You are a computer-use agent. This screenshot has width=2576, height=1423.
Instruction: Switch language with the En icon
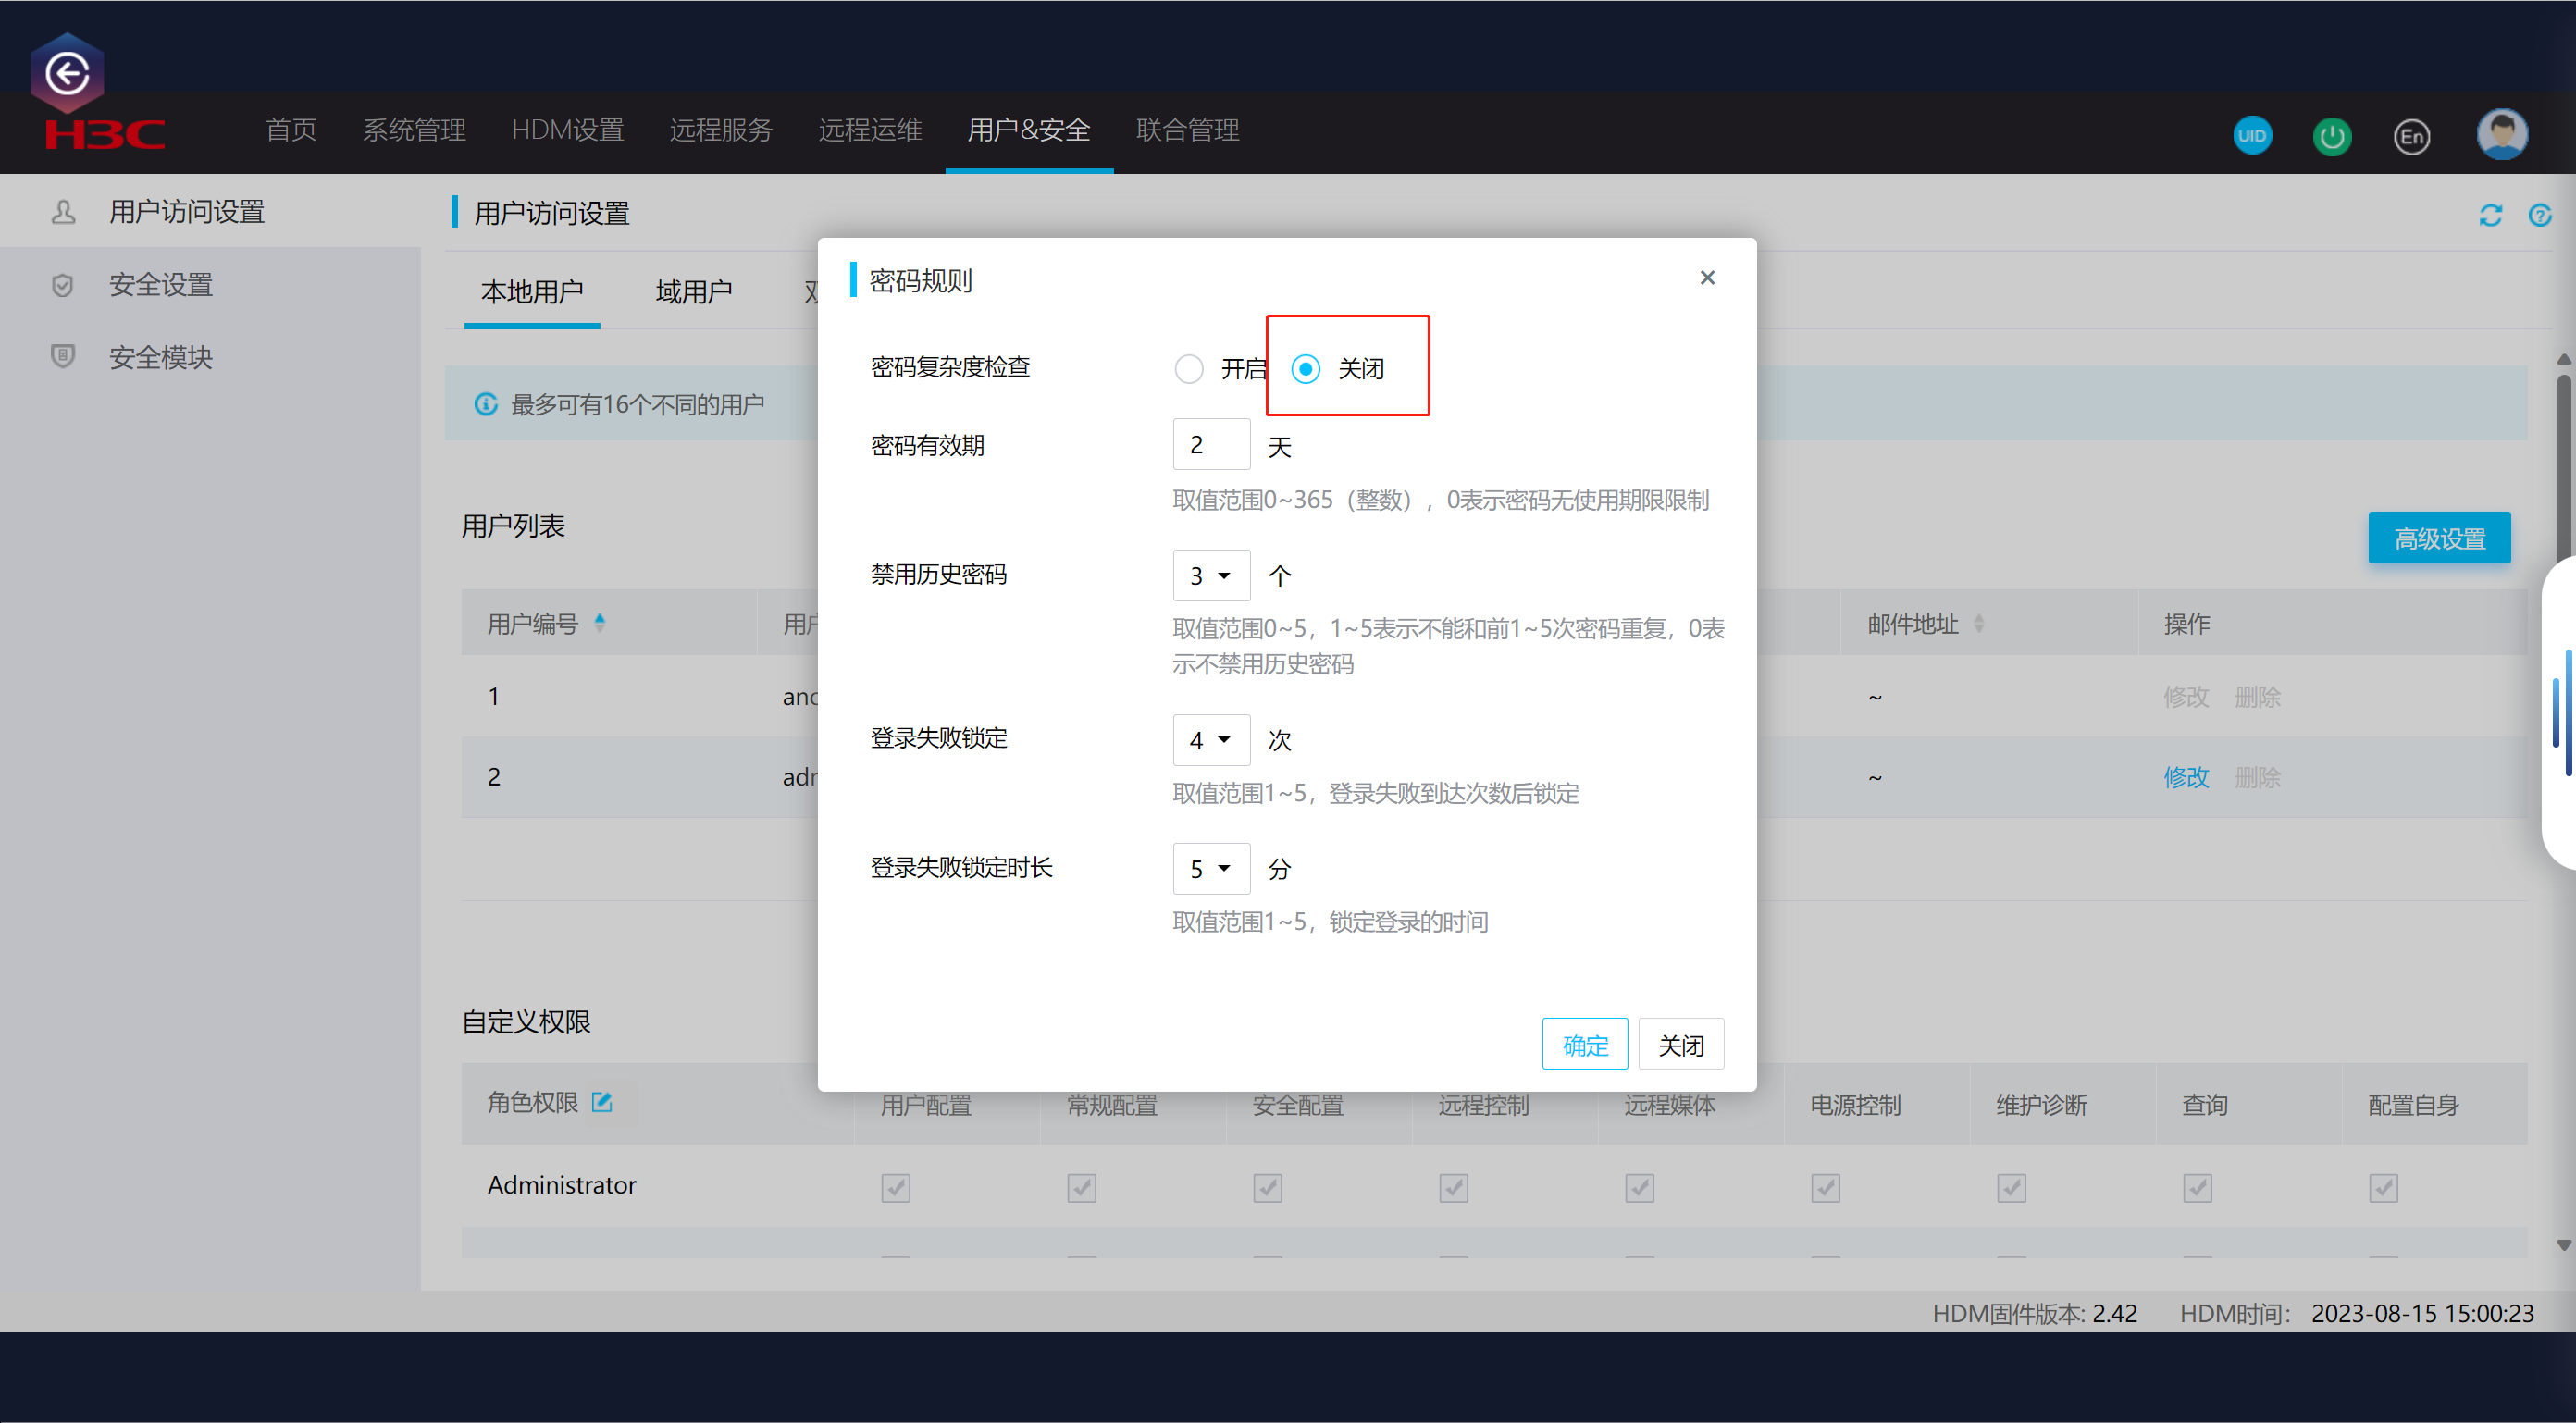pyautogui.click(x=2411, y=136)
